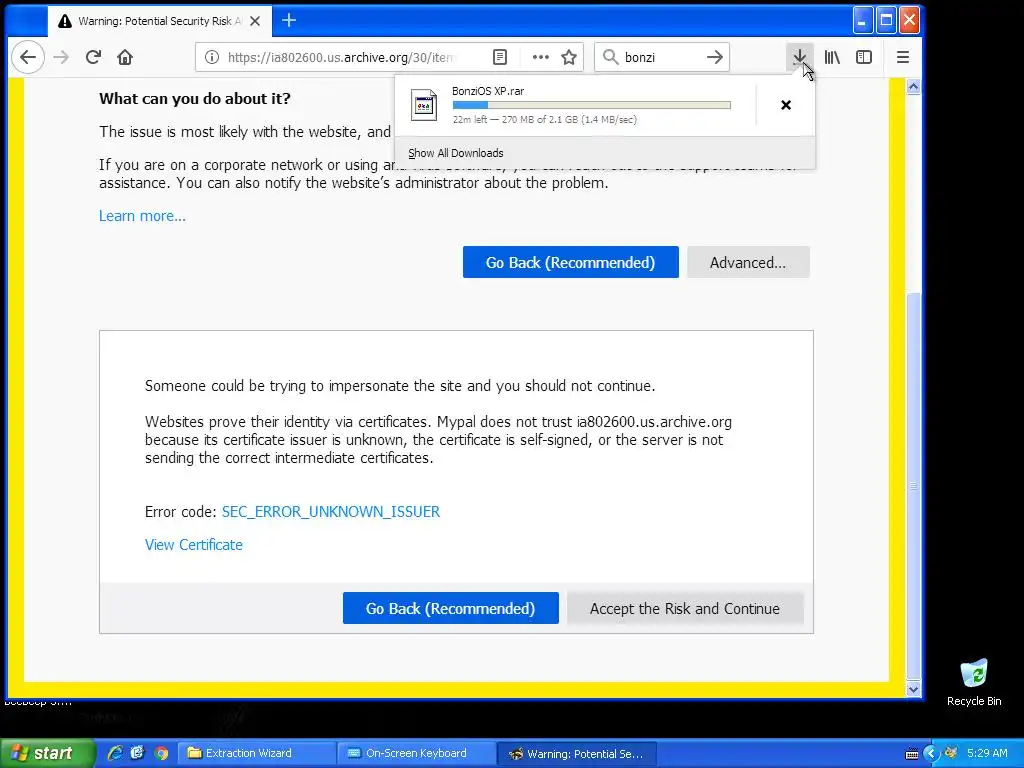The image size is (1024, 768).
Task: Toggle the downloads panel button
Action: [799, 57]
